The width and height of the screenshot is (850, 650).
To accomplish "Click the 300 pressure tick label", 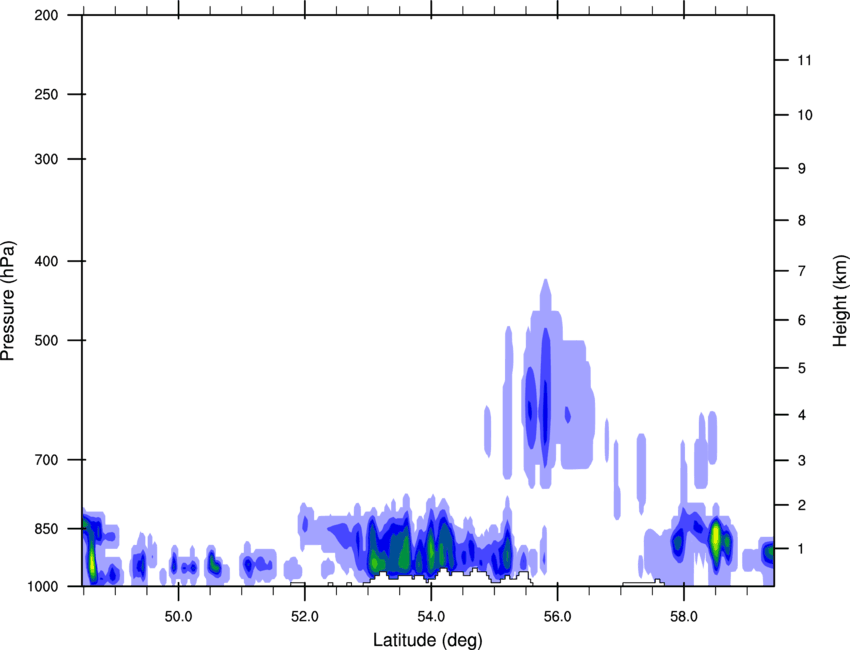I will coord(46,159).
